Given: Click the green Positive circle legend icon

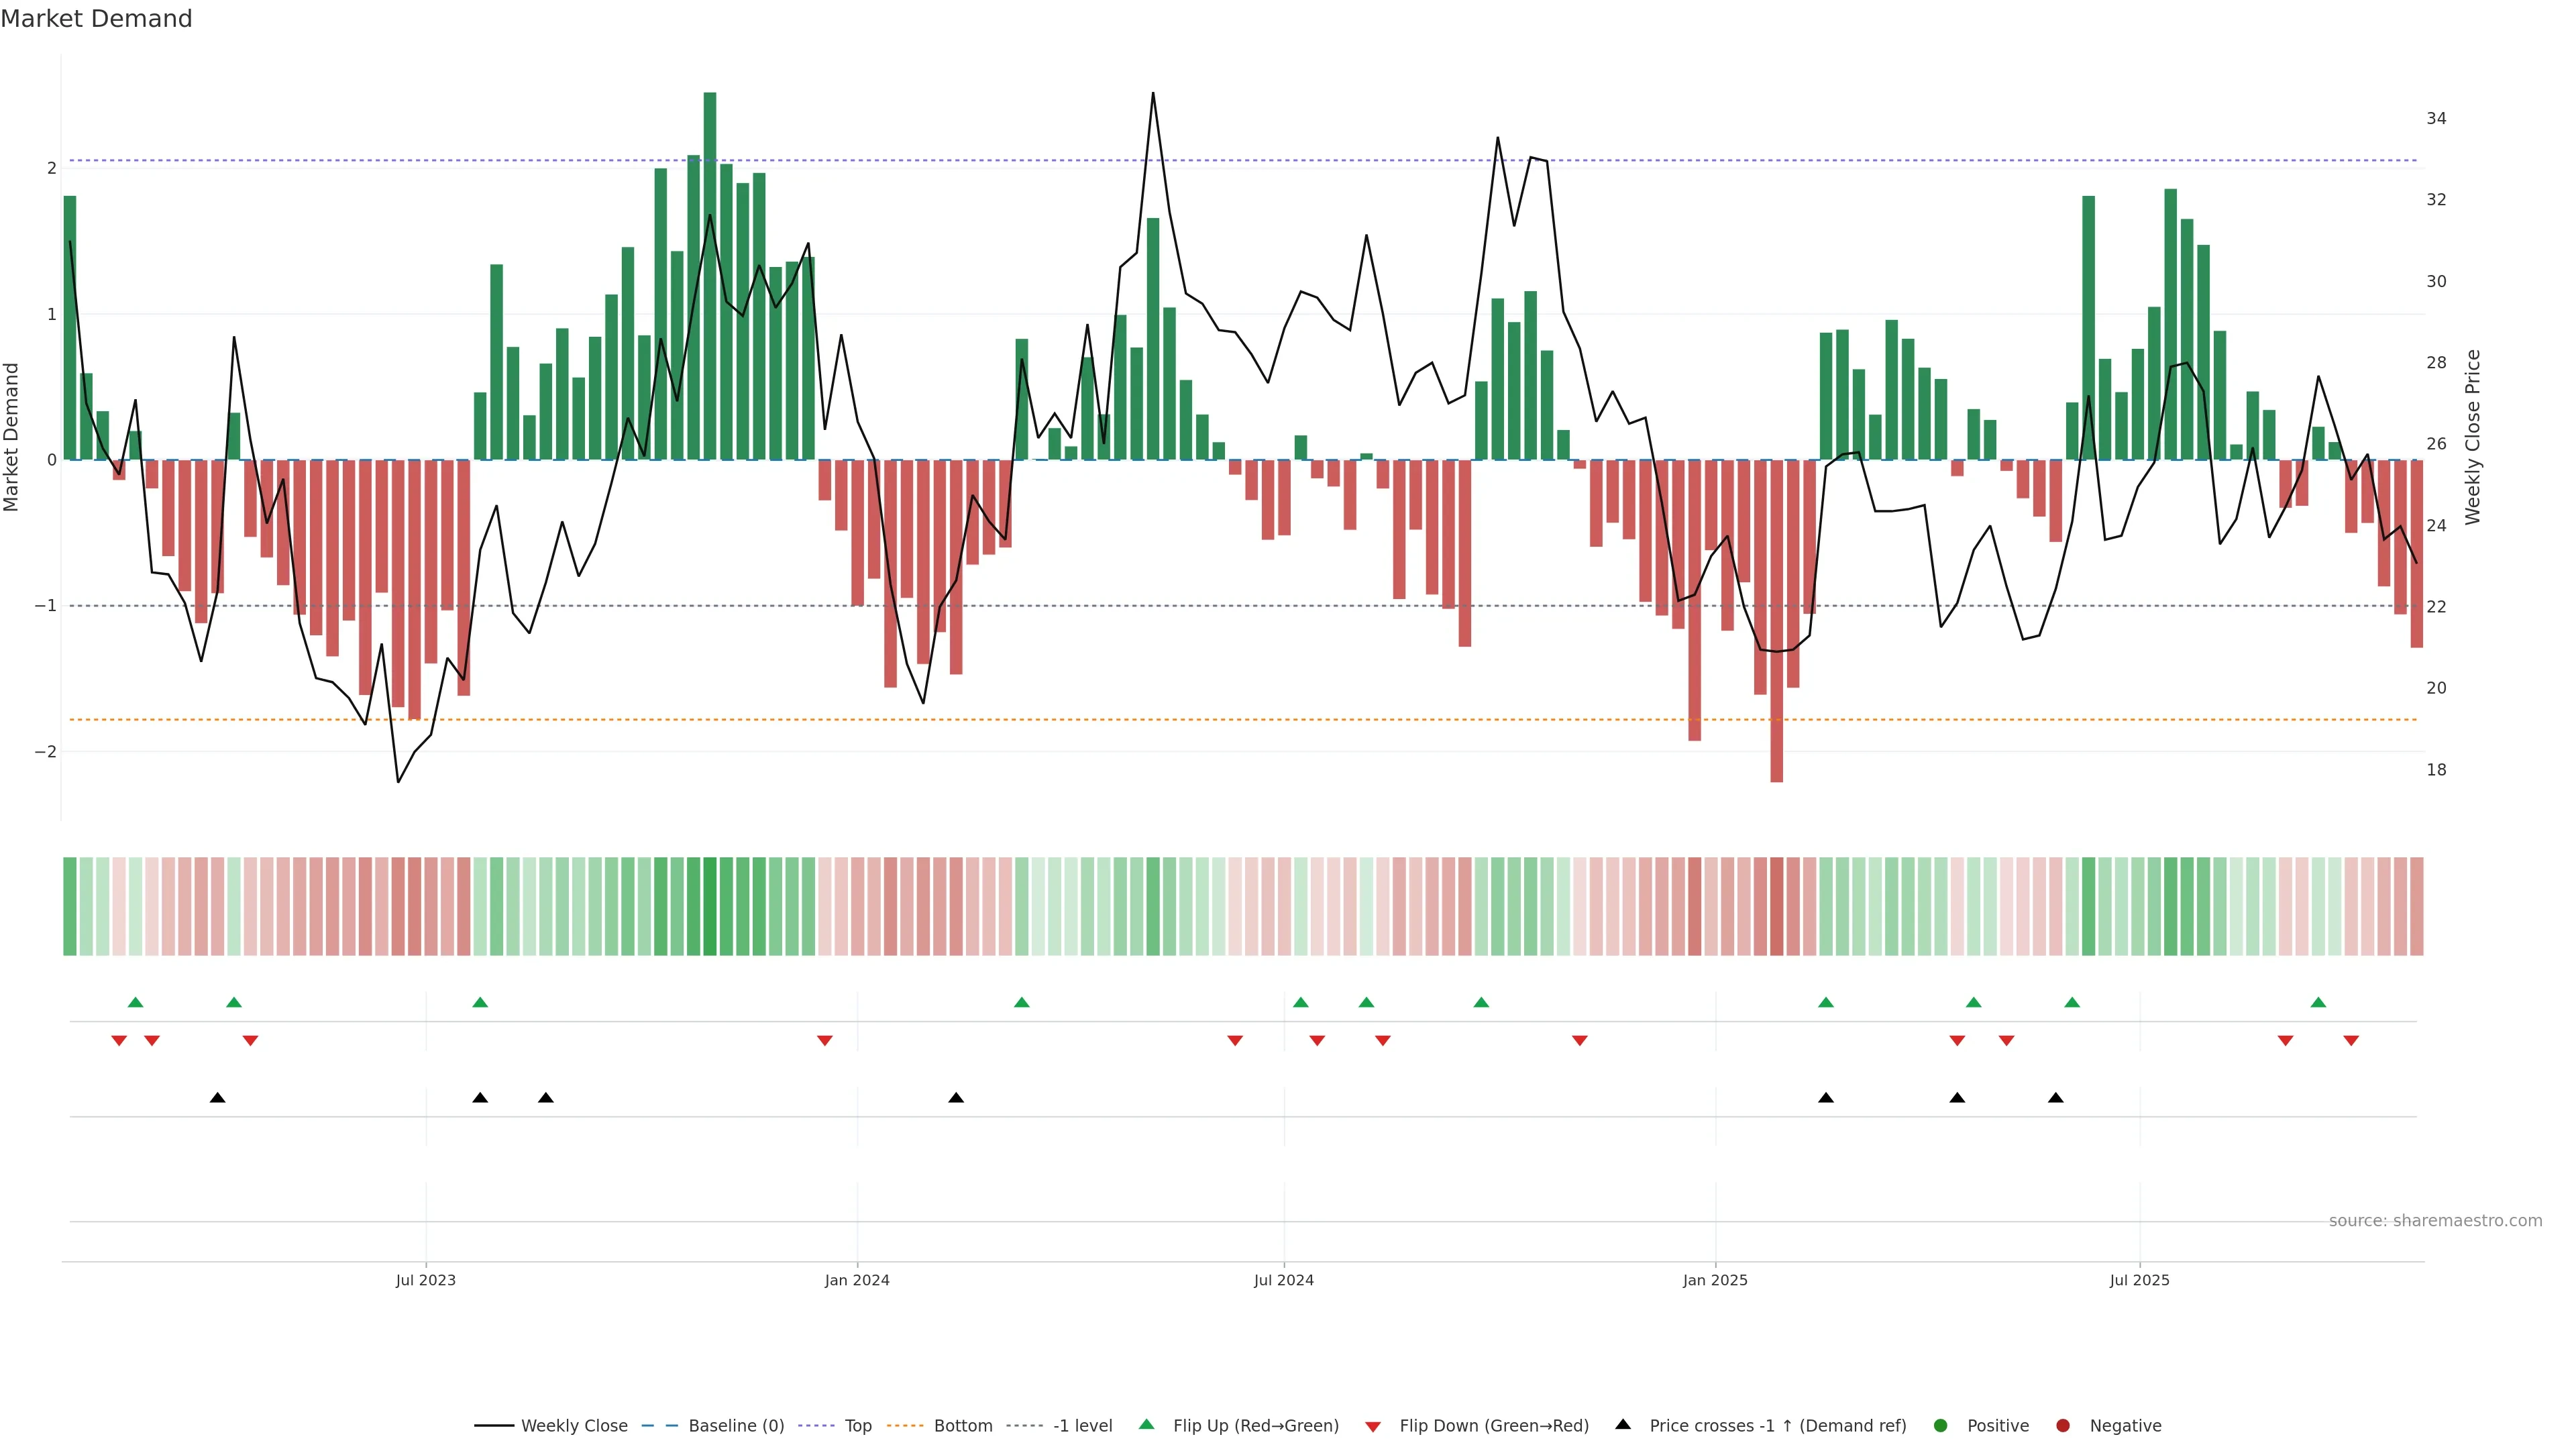Looking at the screenshot, I should pos(1940,1425).
